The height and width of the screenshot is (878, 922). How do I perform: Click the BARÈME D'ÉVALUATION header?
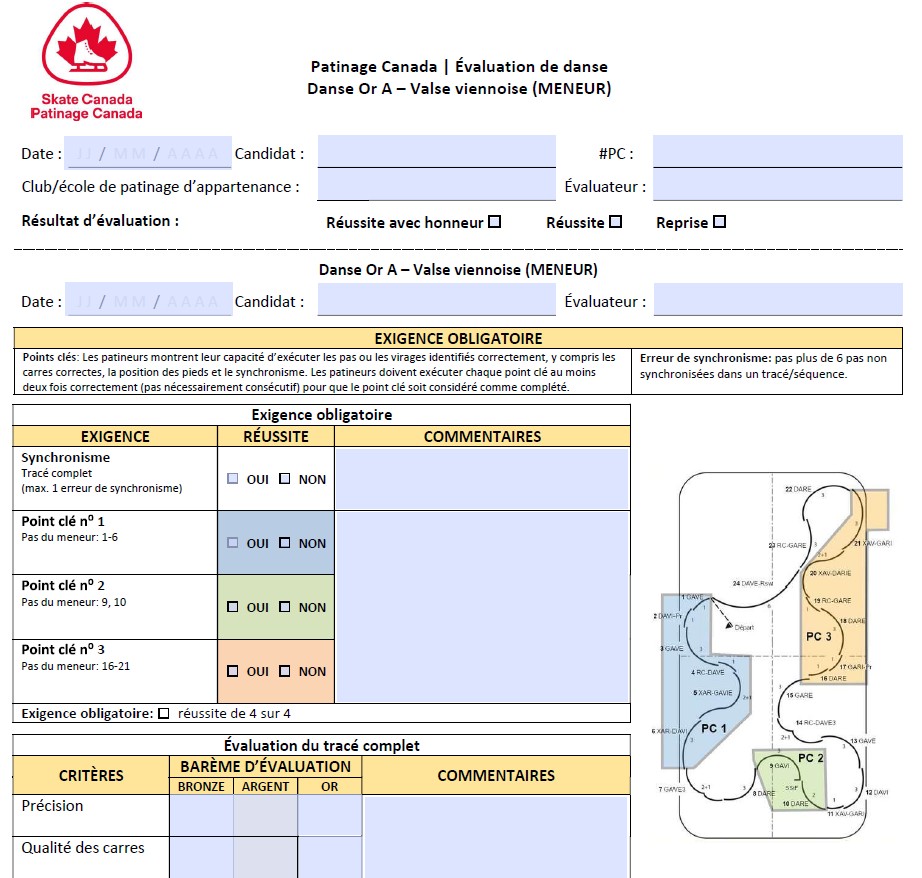pos(265,766)
